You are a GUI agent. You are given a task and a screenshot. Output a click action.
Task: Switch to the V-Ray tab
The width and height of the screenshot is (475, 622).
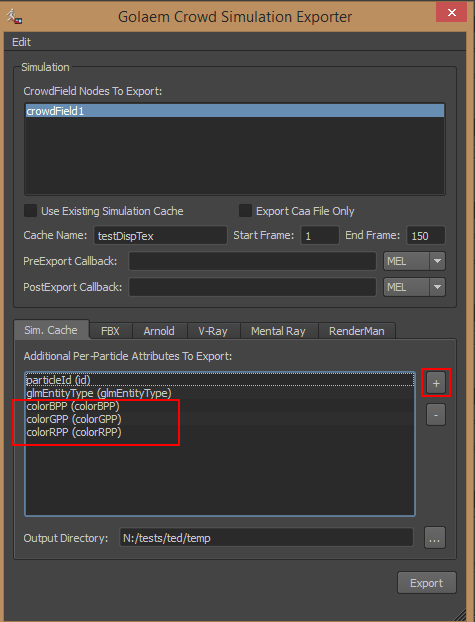pos(213,331)
